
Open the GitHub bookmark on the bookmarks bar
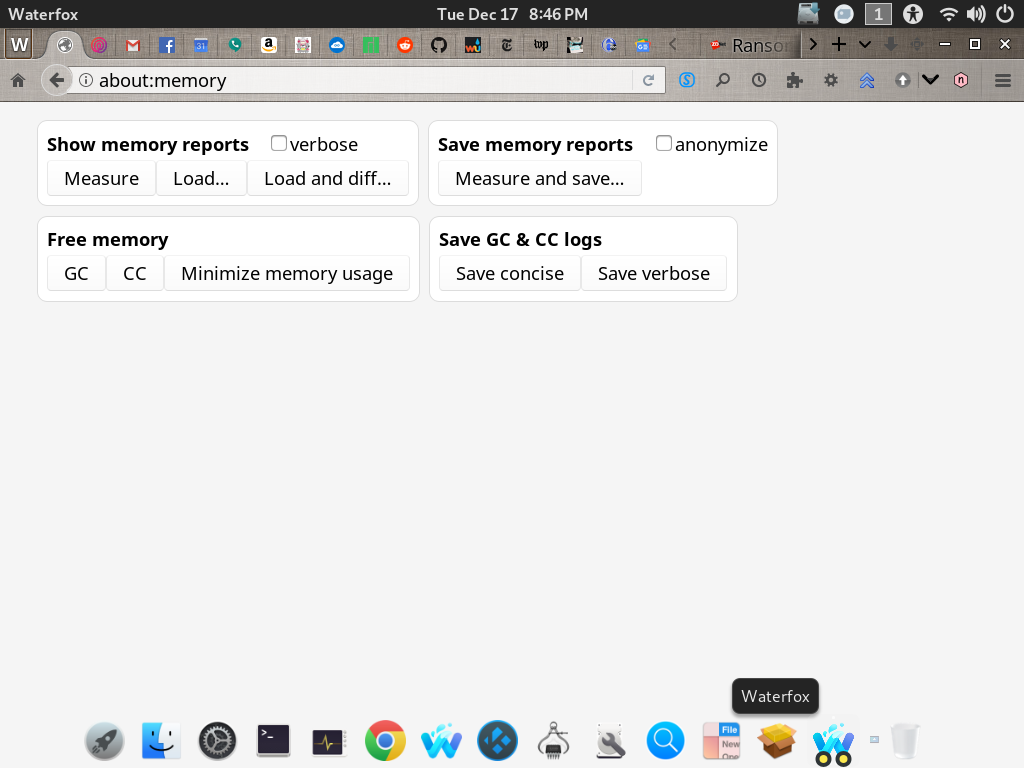coord(438,45)
